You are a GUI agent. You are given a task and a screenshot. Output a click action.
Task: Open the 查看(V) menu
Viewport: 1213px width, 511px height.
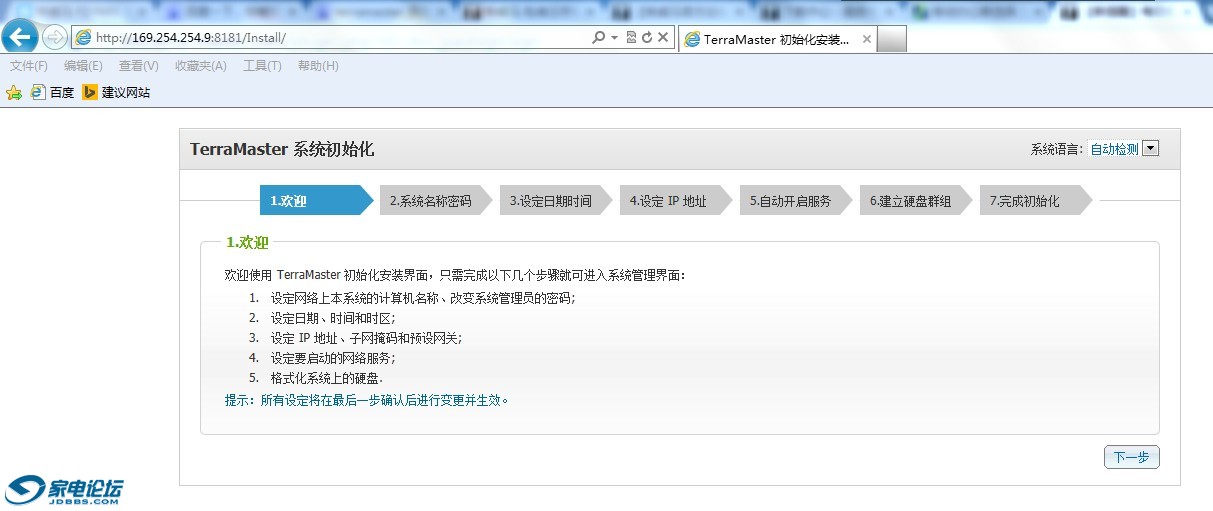point(138,66)
